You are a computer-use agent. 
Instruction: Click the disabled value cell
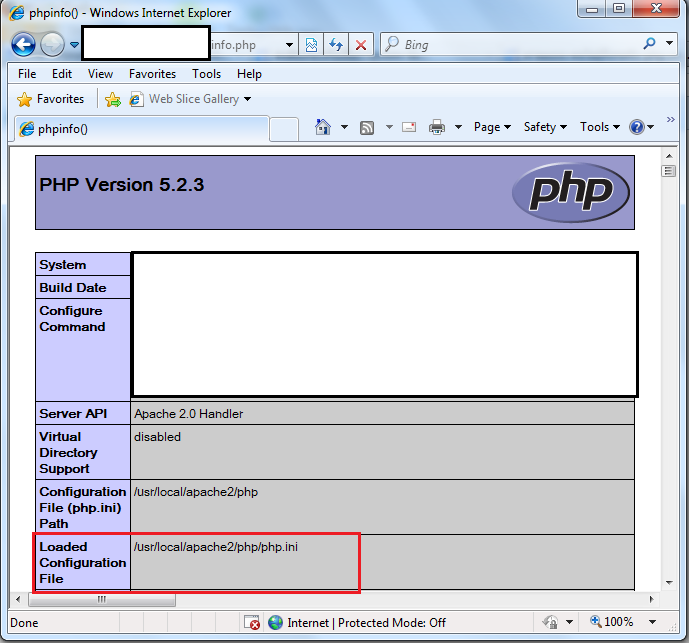click(382, 452)
